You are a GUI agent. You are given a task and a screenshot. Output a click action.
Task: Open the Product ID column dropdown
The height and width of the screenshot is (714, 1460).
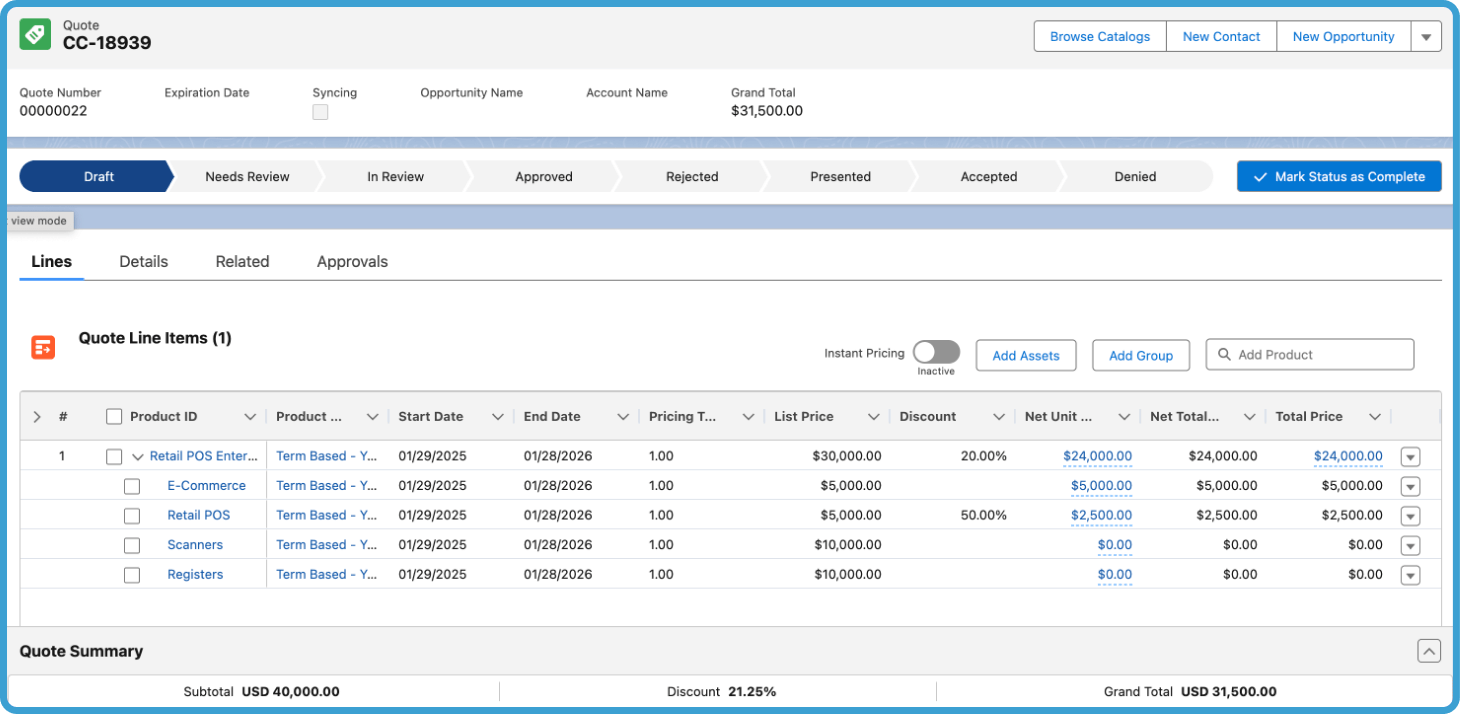pos(250,416)
